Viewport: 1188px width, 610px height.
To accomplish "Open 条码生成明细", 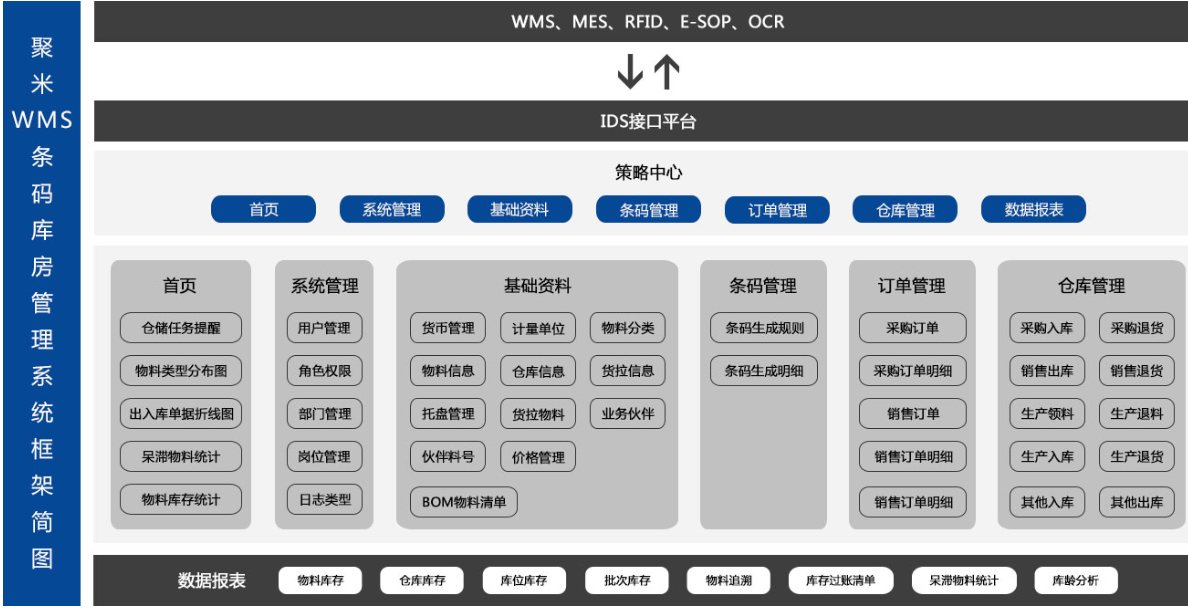I will 764,371.
